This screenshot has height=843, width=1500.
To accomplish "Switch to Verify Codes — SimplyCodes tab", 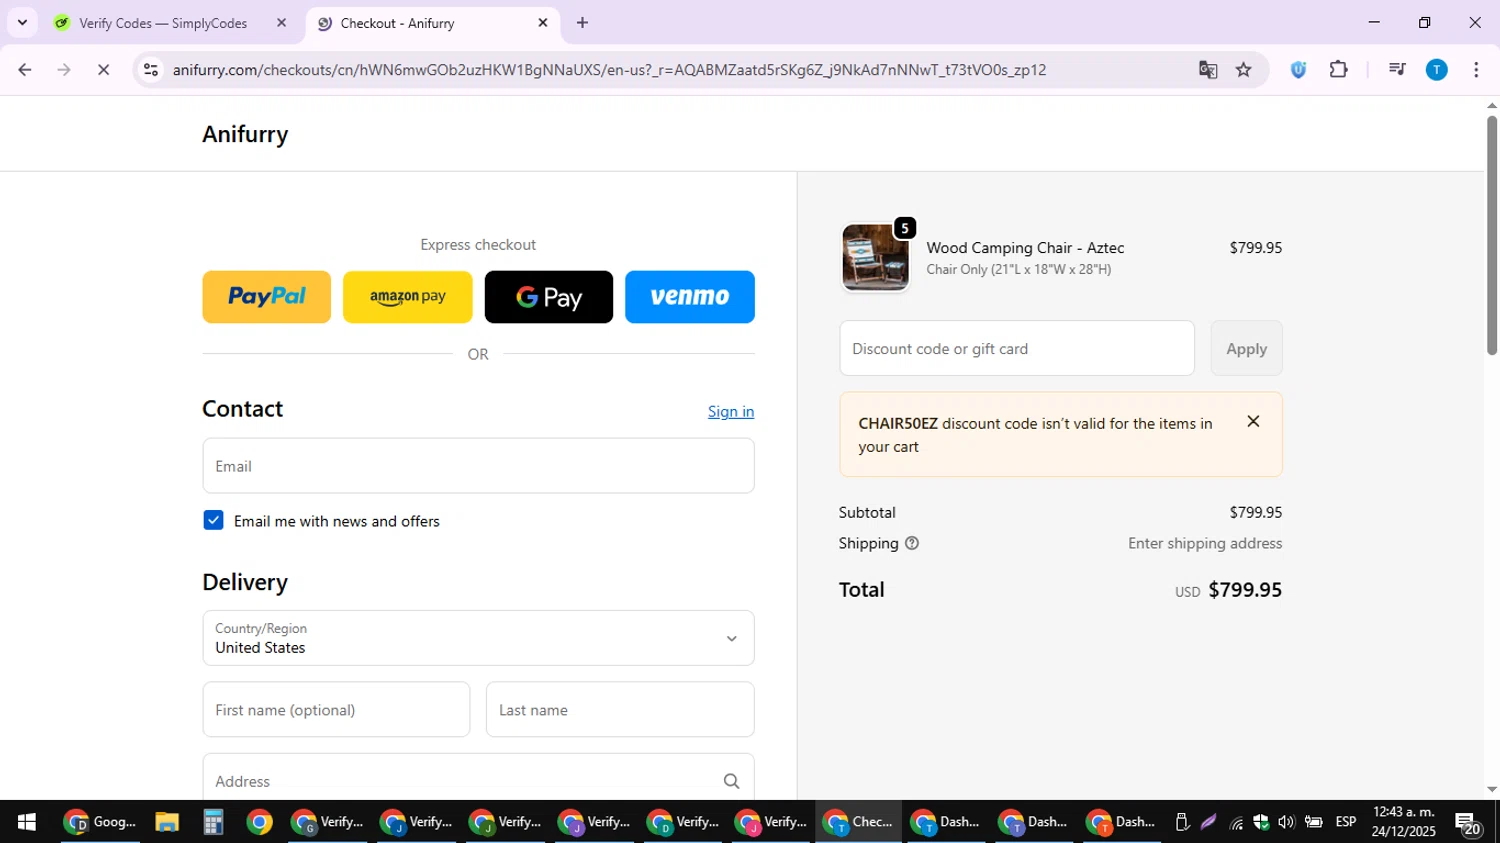I will (164, 23).
